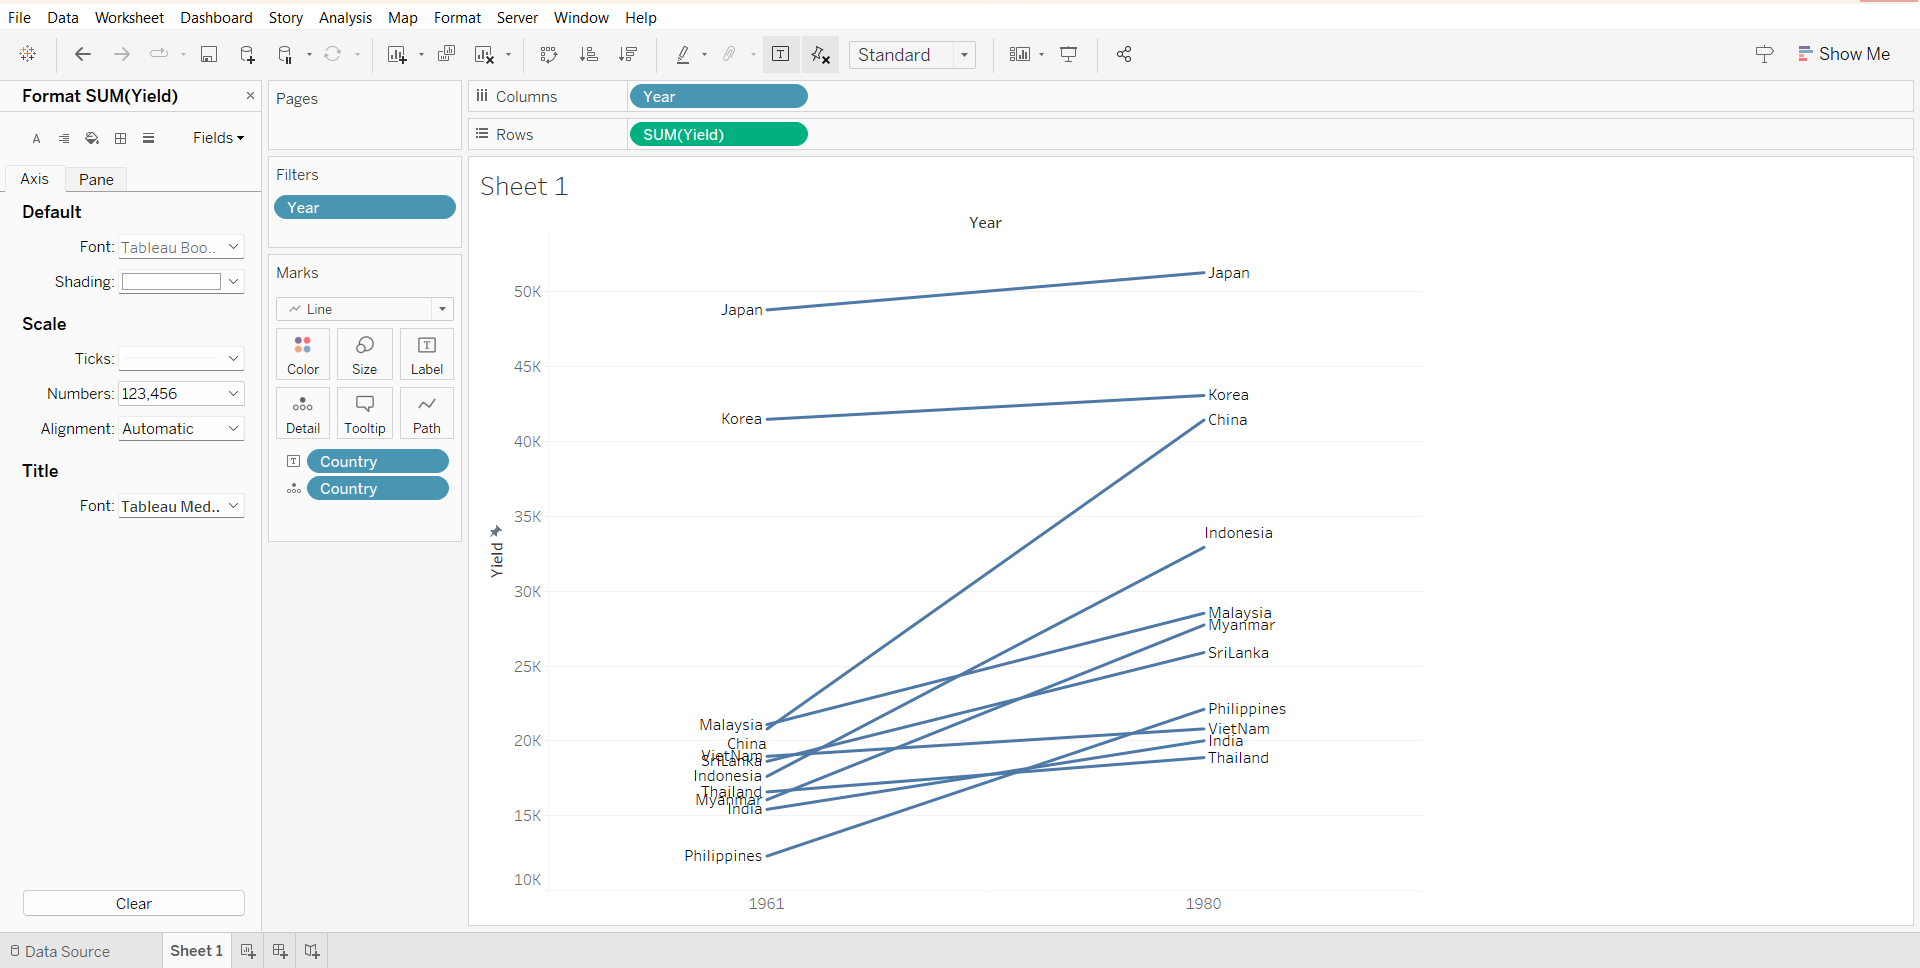Open Tooltip editor on Marks card
This screenshot has height=968, width=1920.
point(365,414)
